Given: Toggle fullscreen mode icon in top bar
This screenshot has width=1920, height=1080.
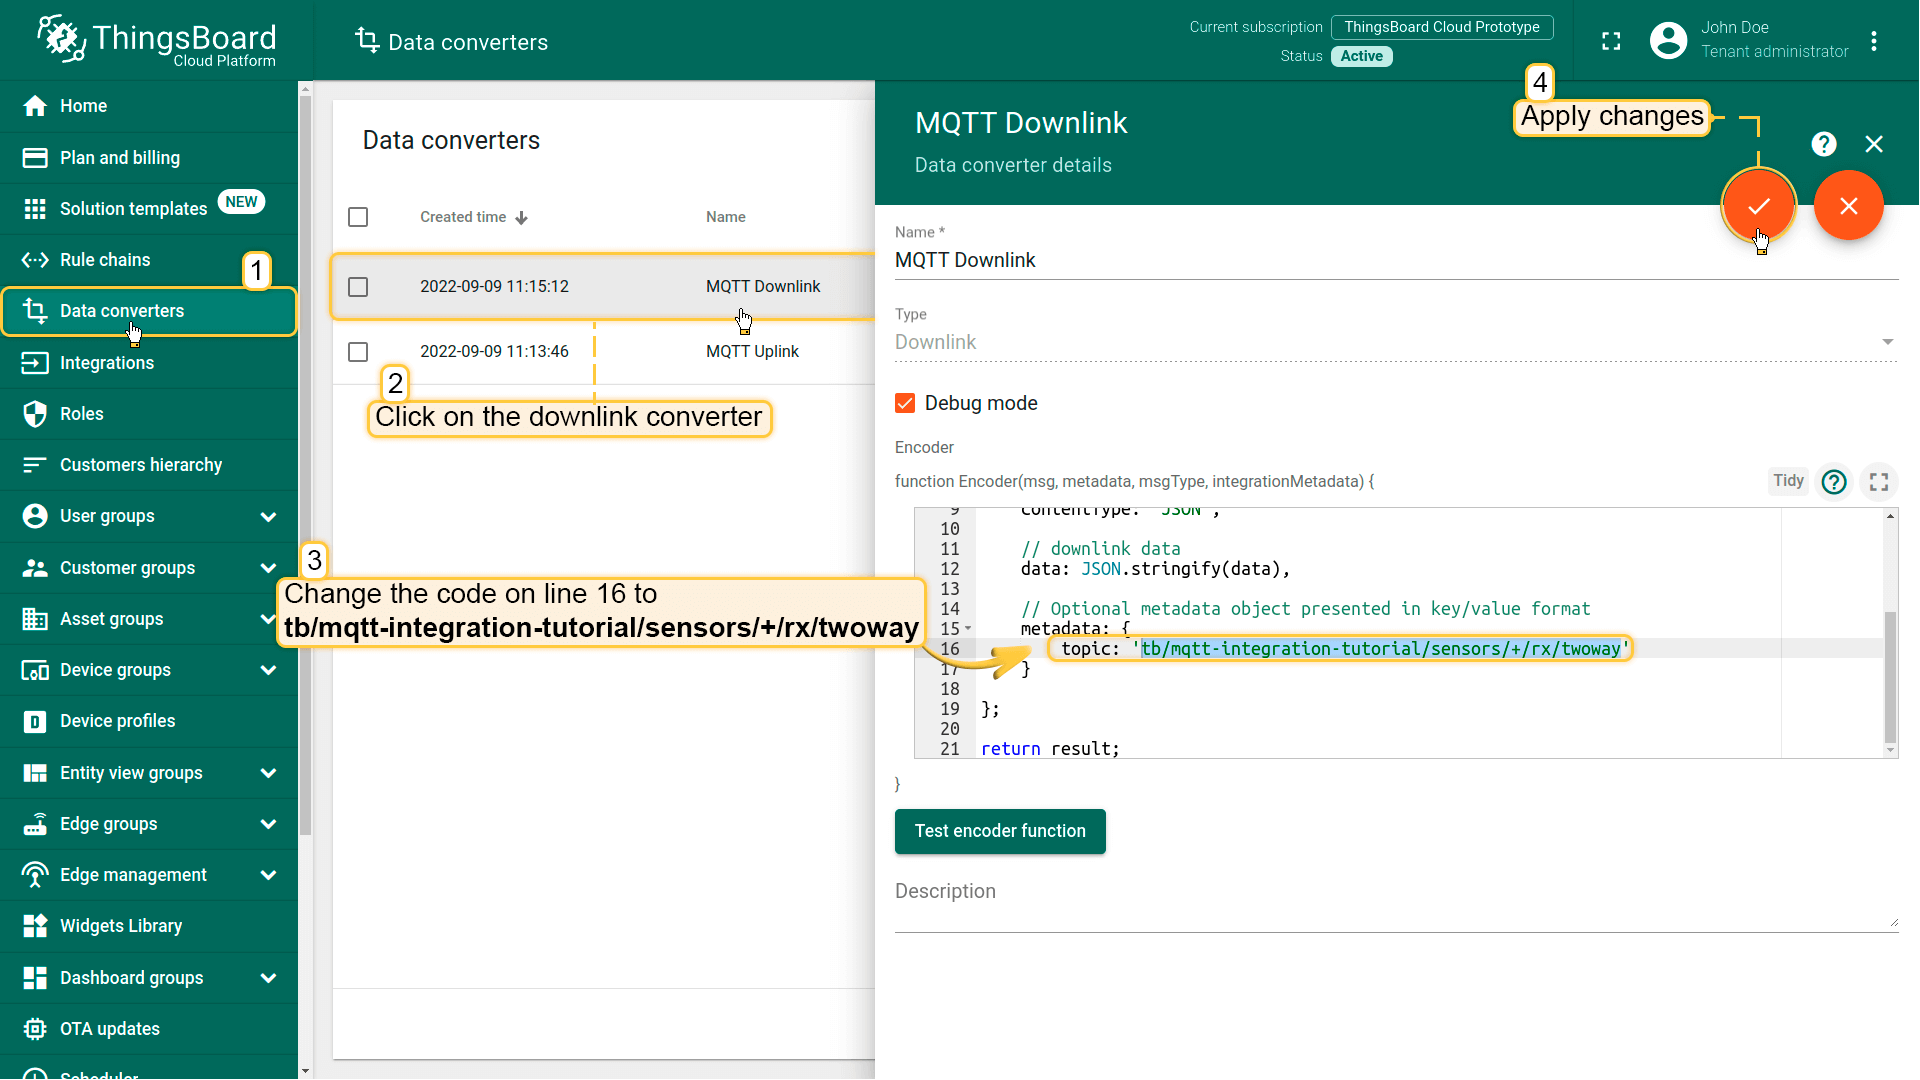Looking at the screenshot, I should (1611, 41).
